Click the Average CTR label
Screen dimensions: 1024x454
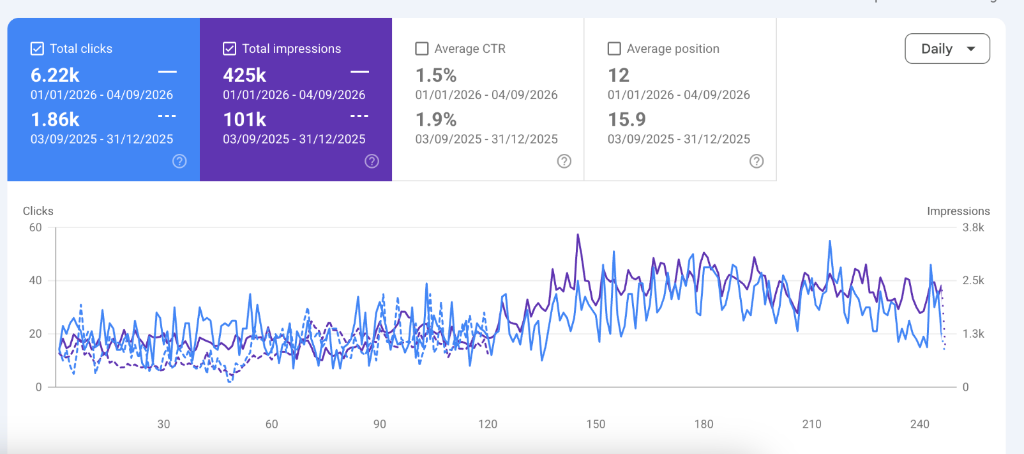[470, 48]
